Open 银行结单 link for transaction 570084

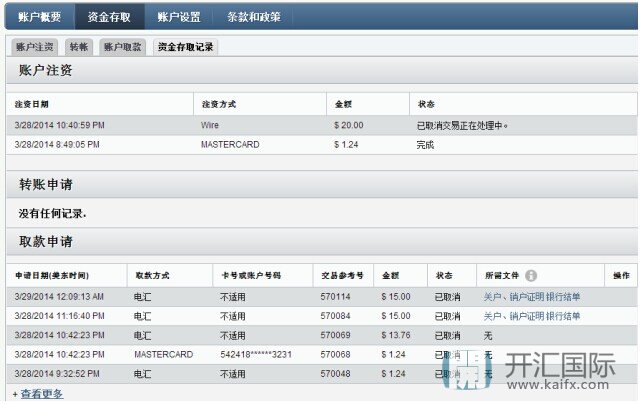click(x=563, y=316)
